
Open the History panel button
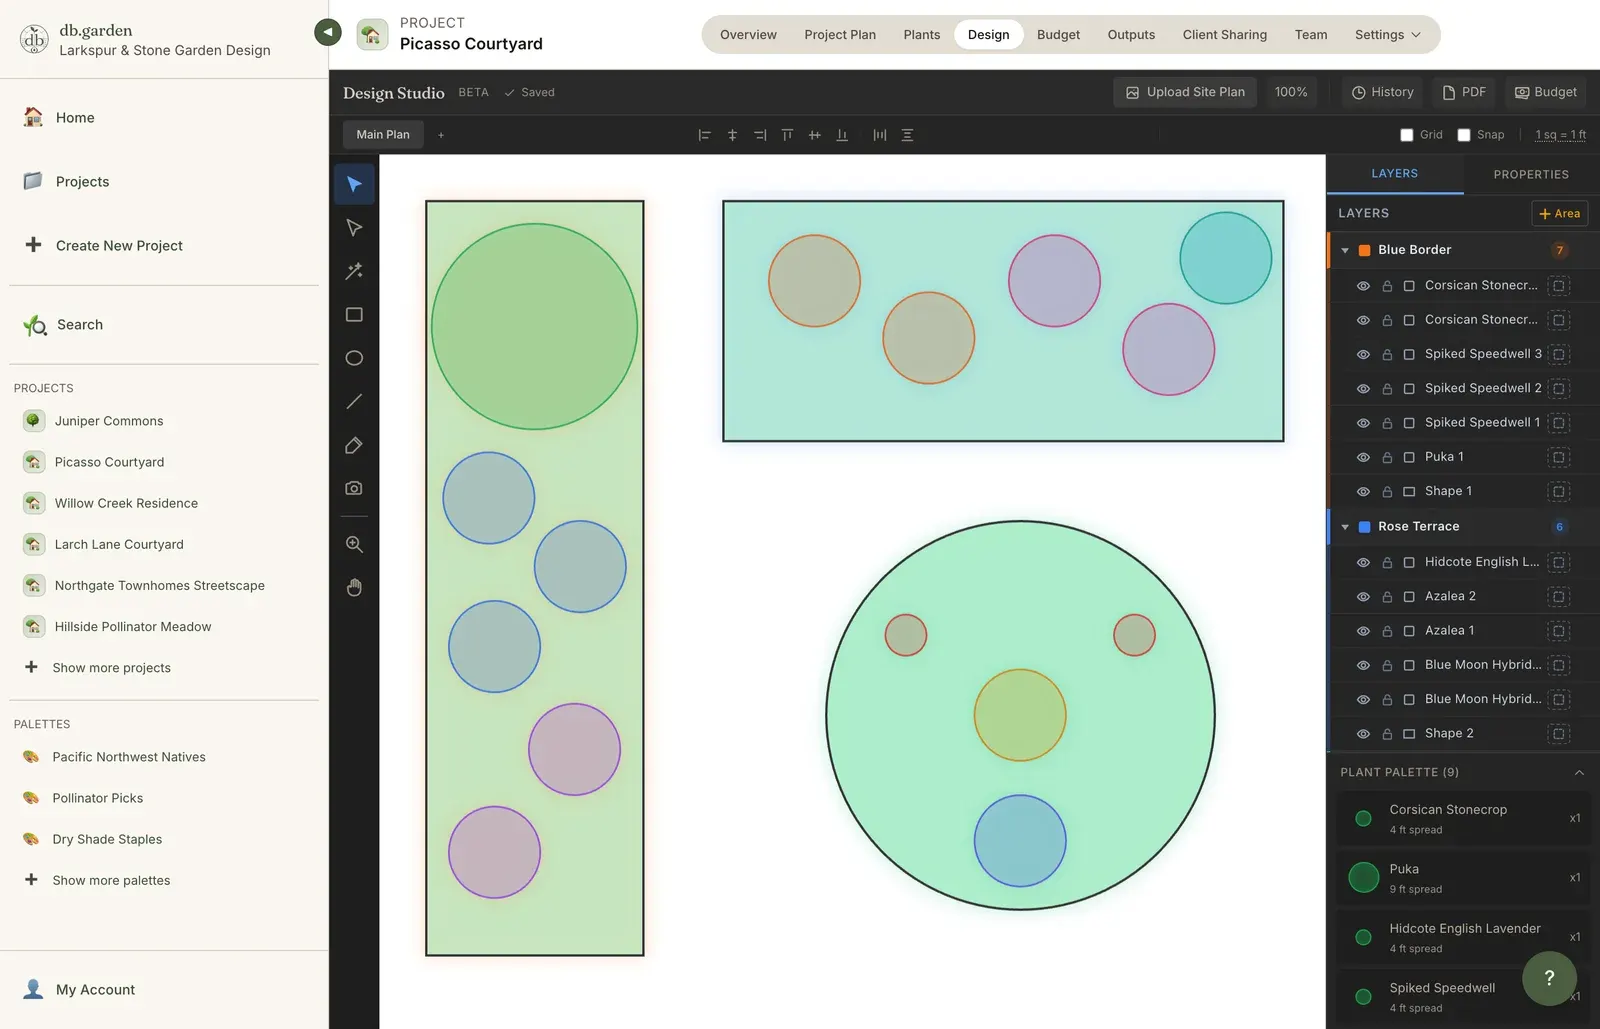[1383, 92]
